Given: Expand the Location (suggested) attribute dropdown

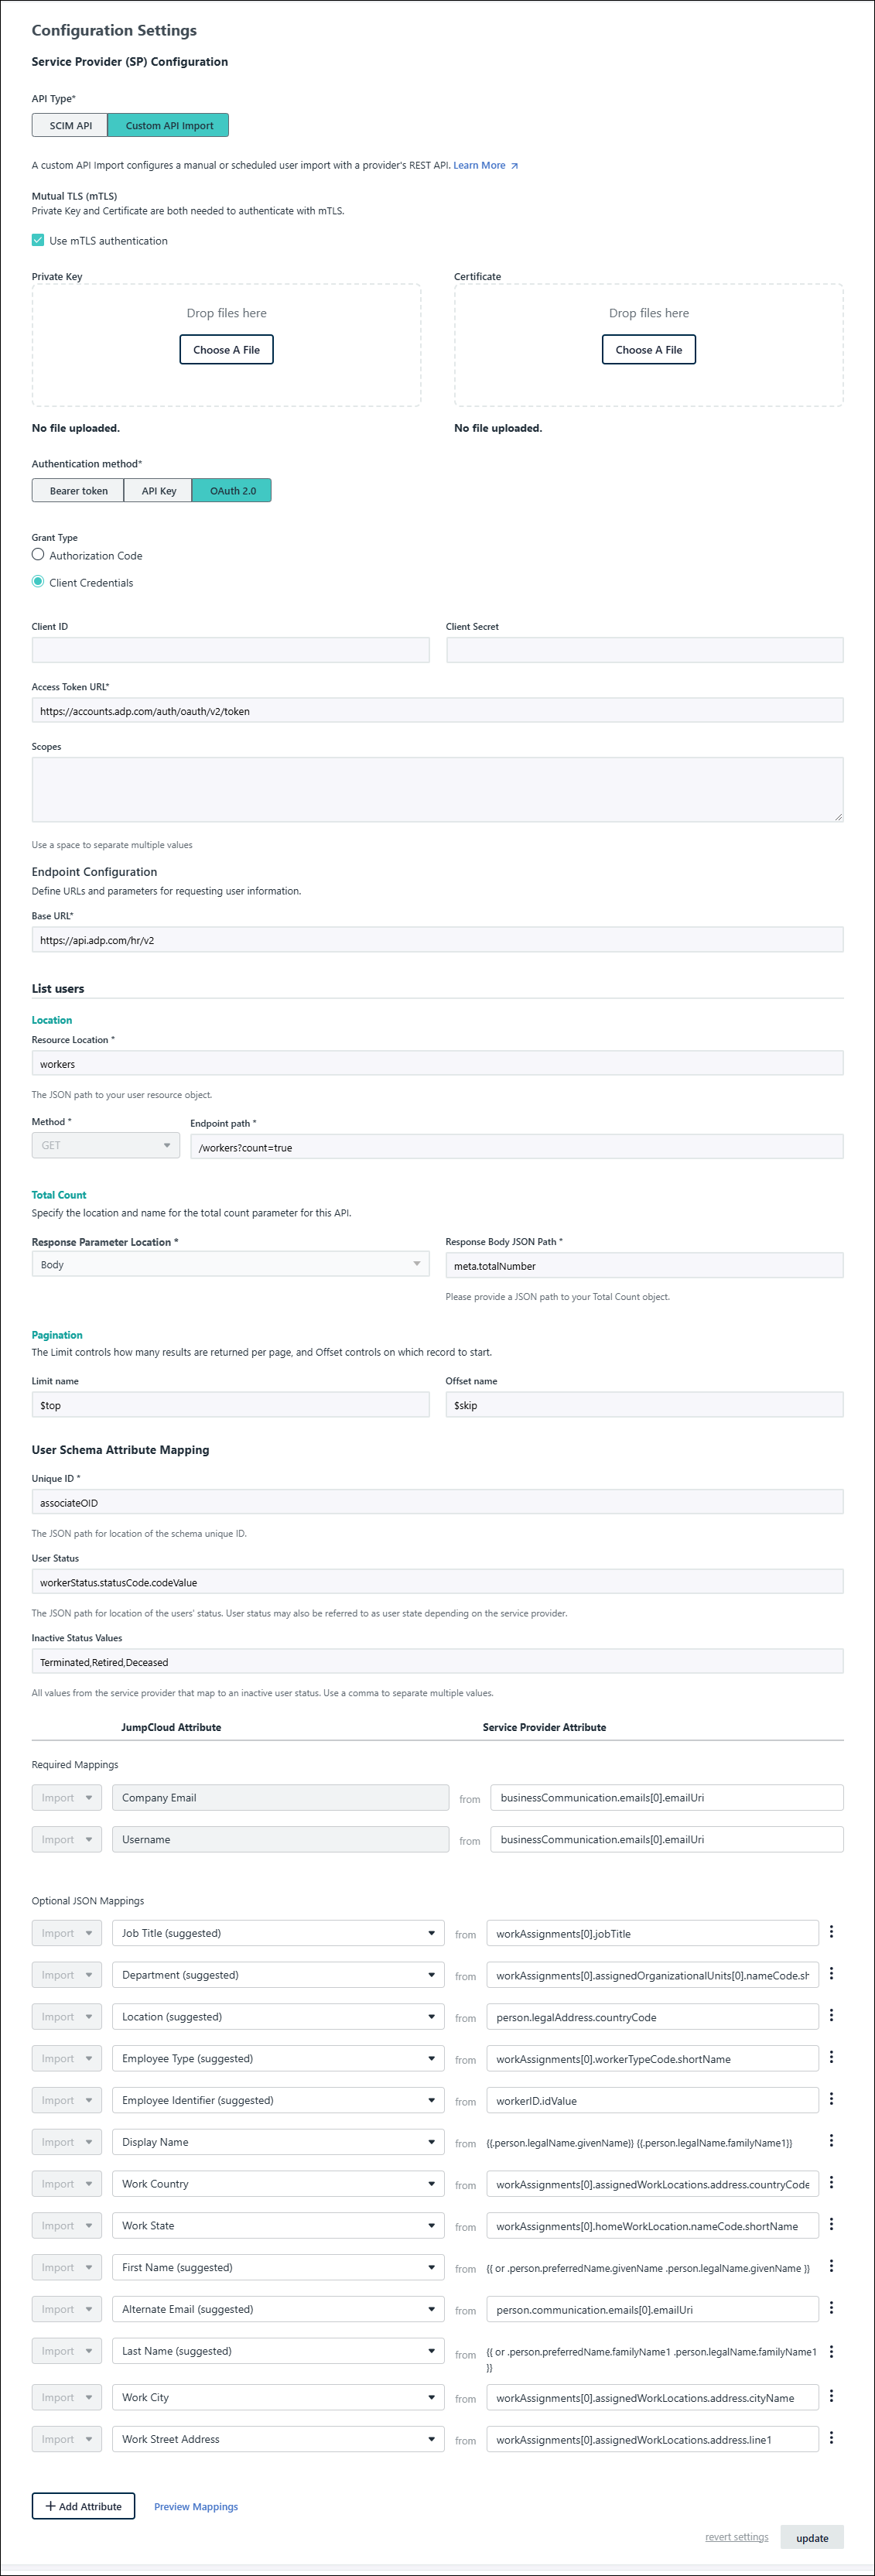Looking at the screenshot, I should 277,2016.
